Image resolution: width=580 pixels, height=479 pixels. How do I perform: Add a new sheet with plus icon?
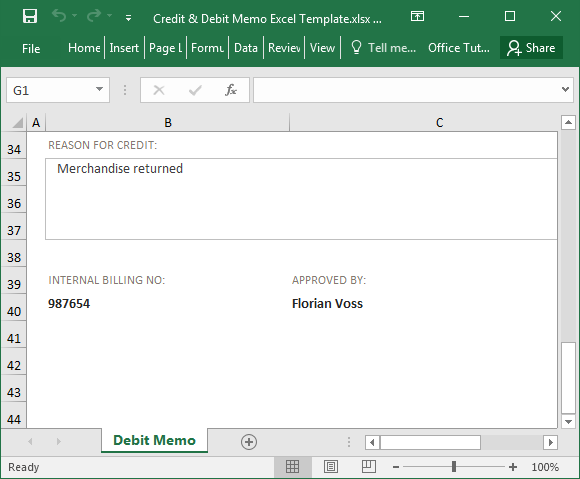point(249,442)
